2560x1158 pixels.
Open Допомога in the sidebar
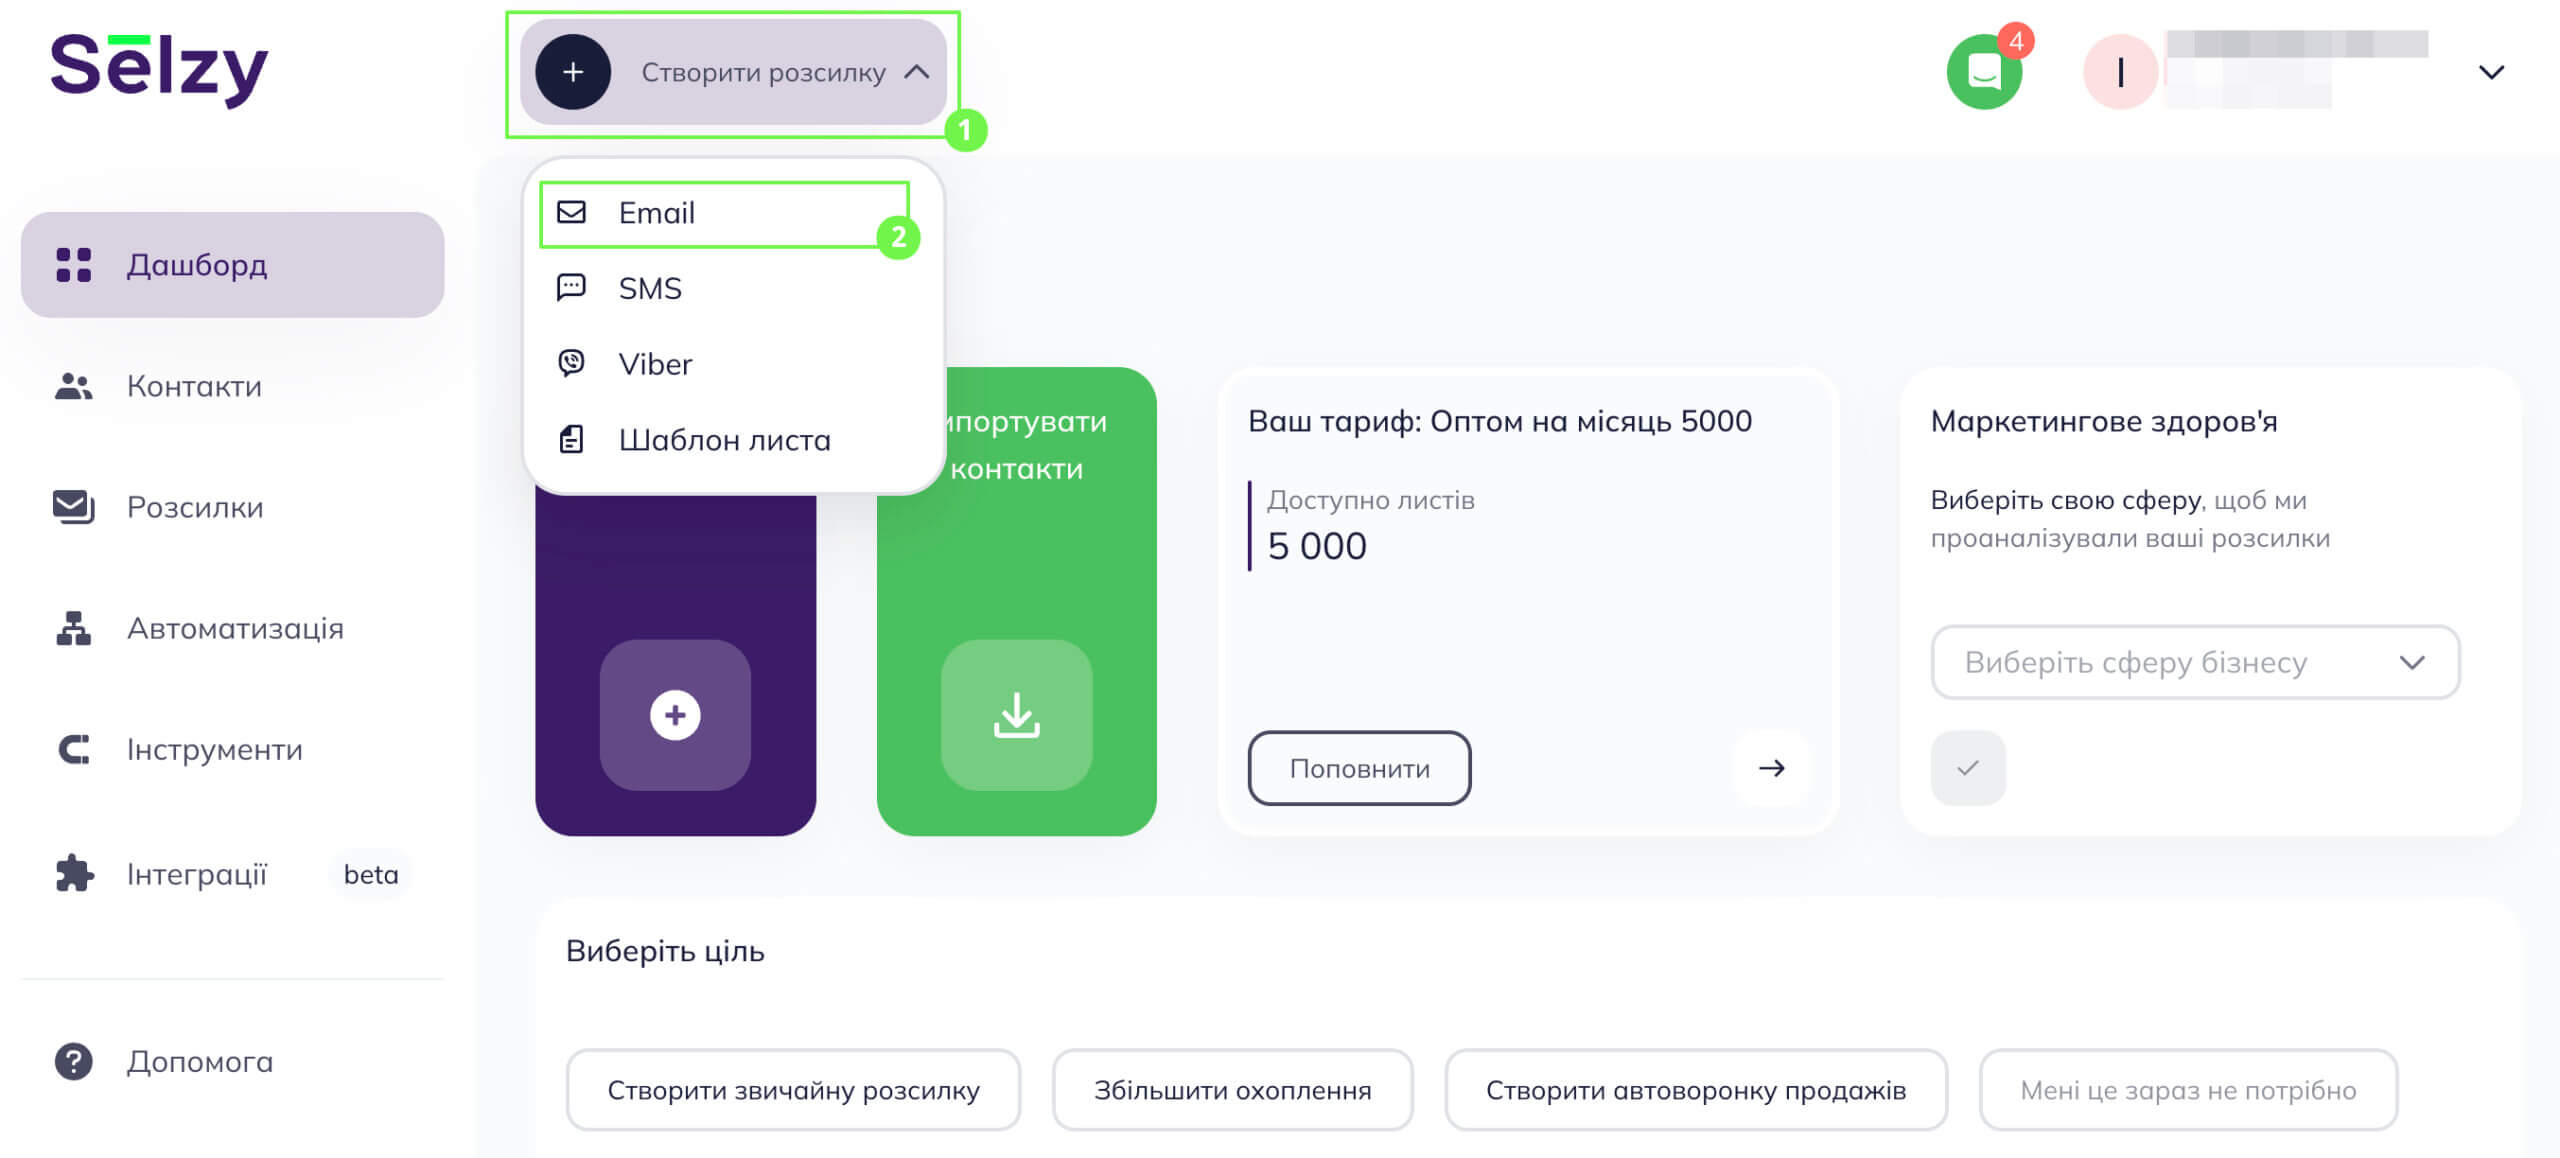click(x=233, y=1061)
